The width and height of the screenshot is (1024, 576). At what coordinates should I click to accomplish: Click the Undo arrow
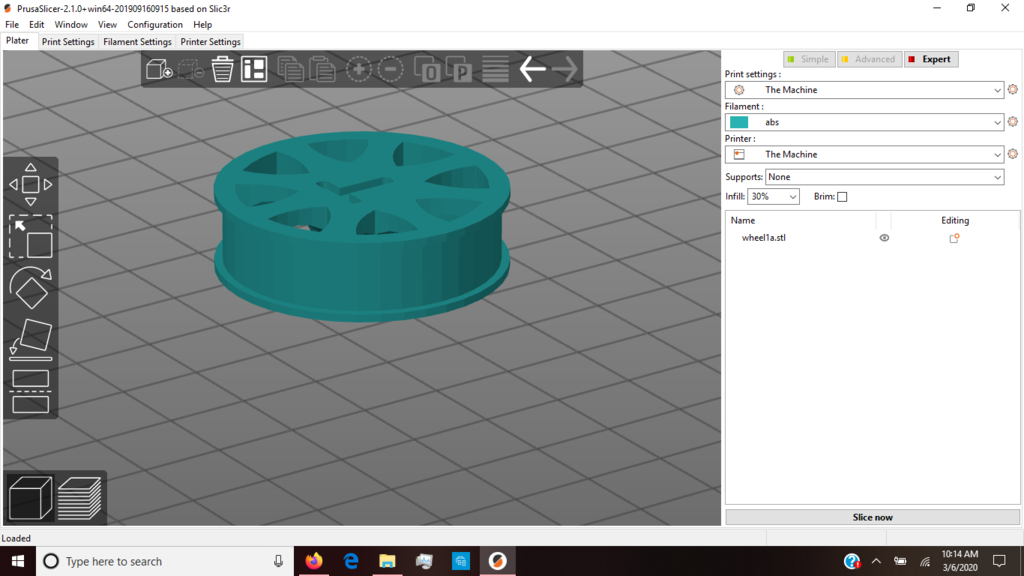[533, 68]
